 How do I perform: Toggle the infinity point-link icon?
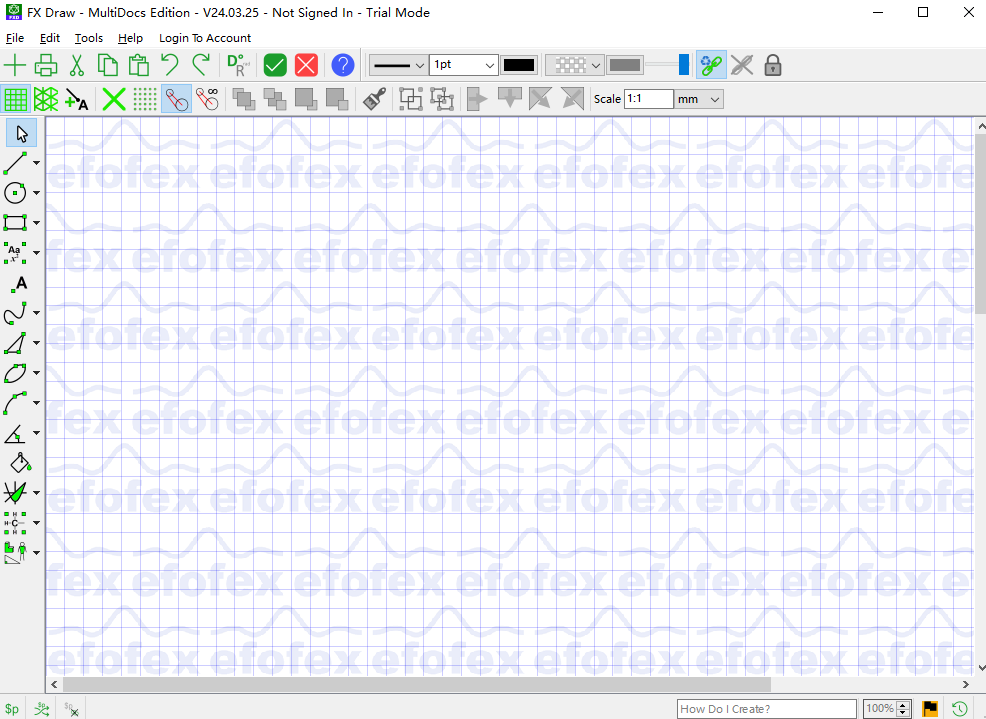coord(208,99)
